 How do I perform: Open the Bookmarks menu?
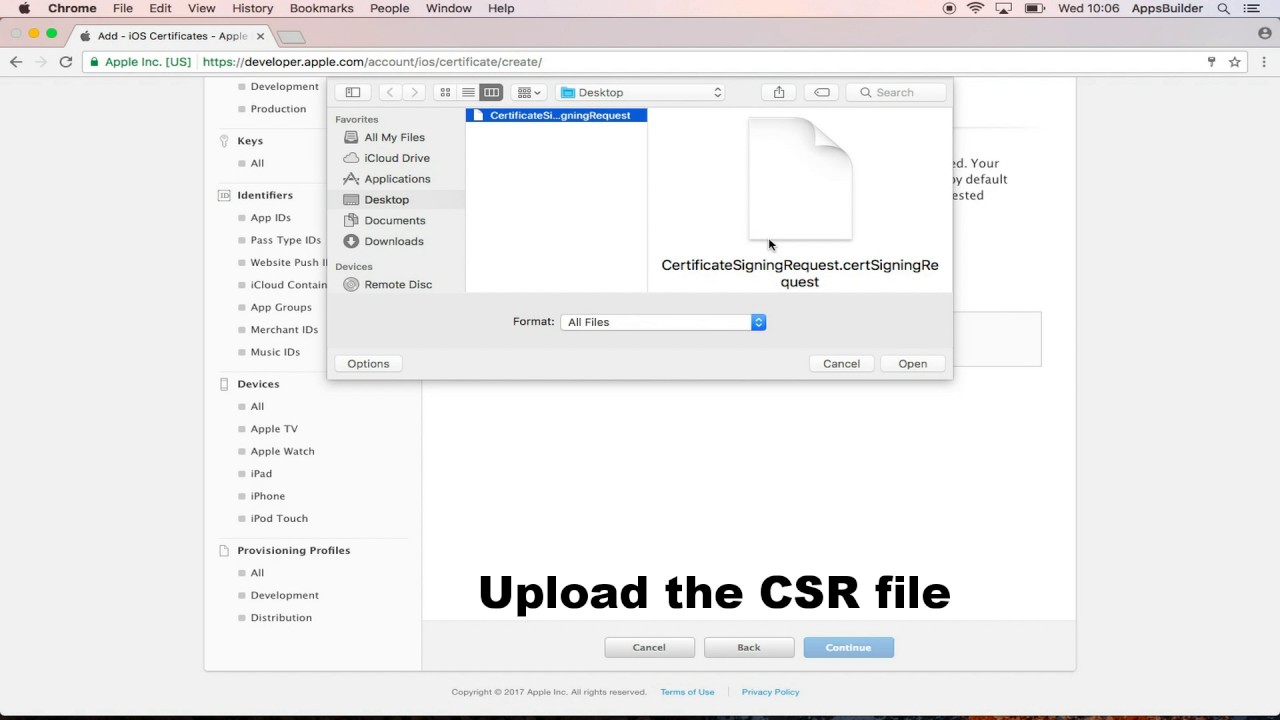[x=321, y=8]
